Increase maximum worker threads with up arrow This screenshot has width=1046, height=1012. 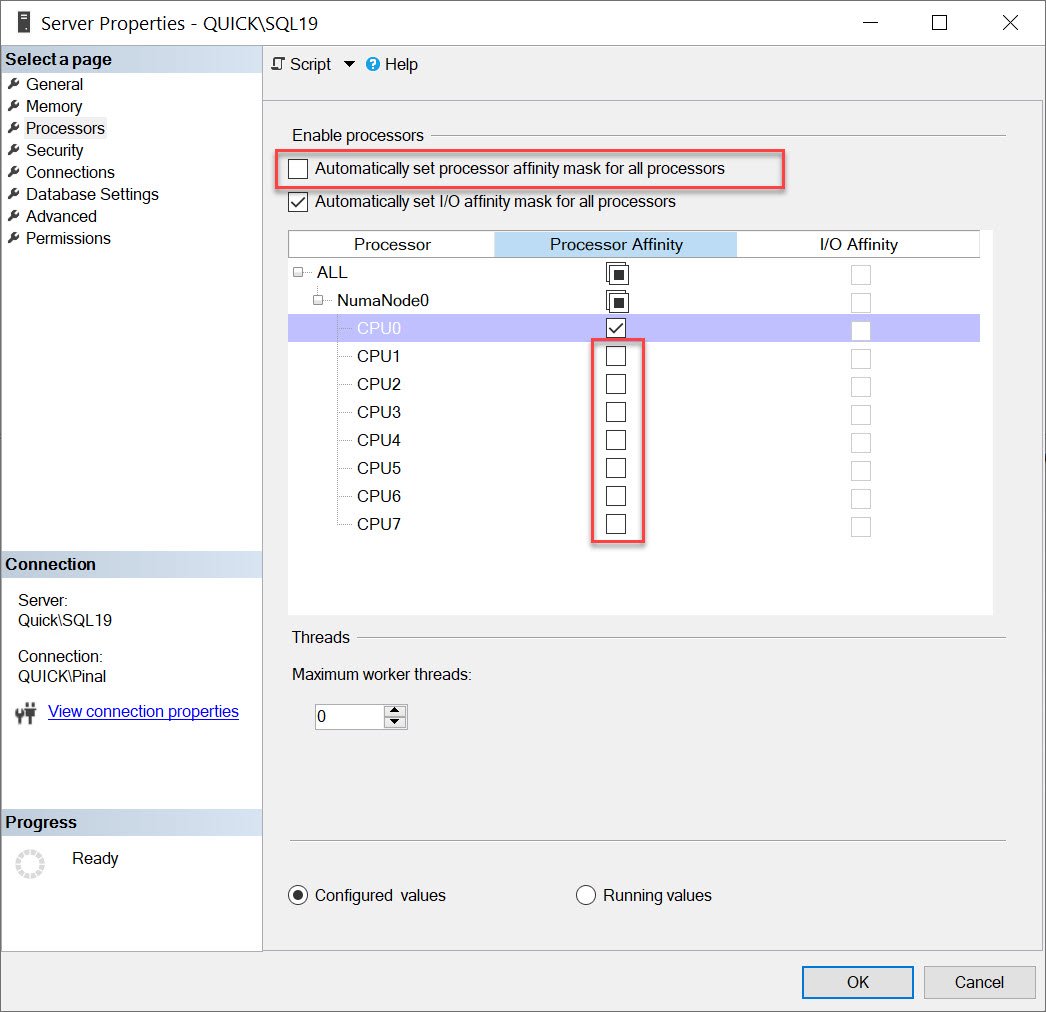pyautogui.click(x=395, y=711)
